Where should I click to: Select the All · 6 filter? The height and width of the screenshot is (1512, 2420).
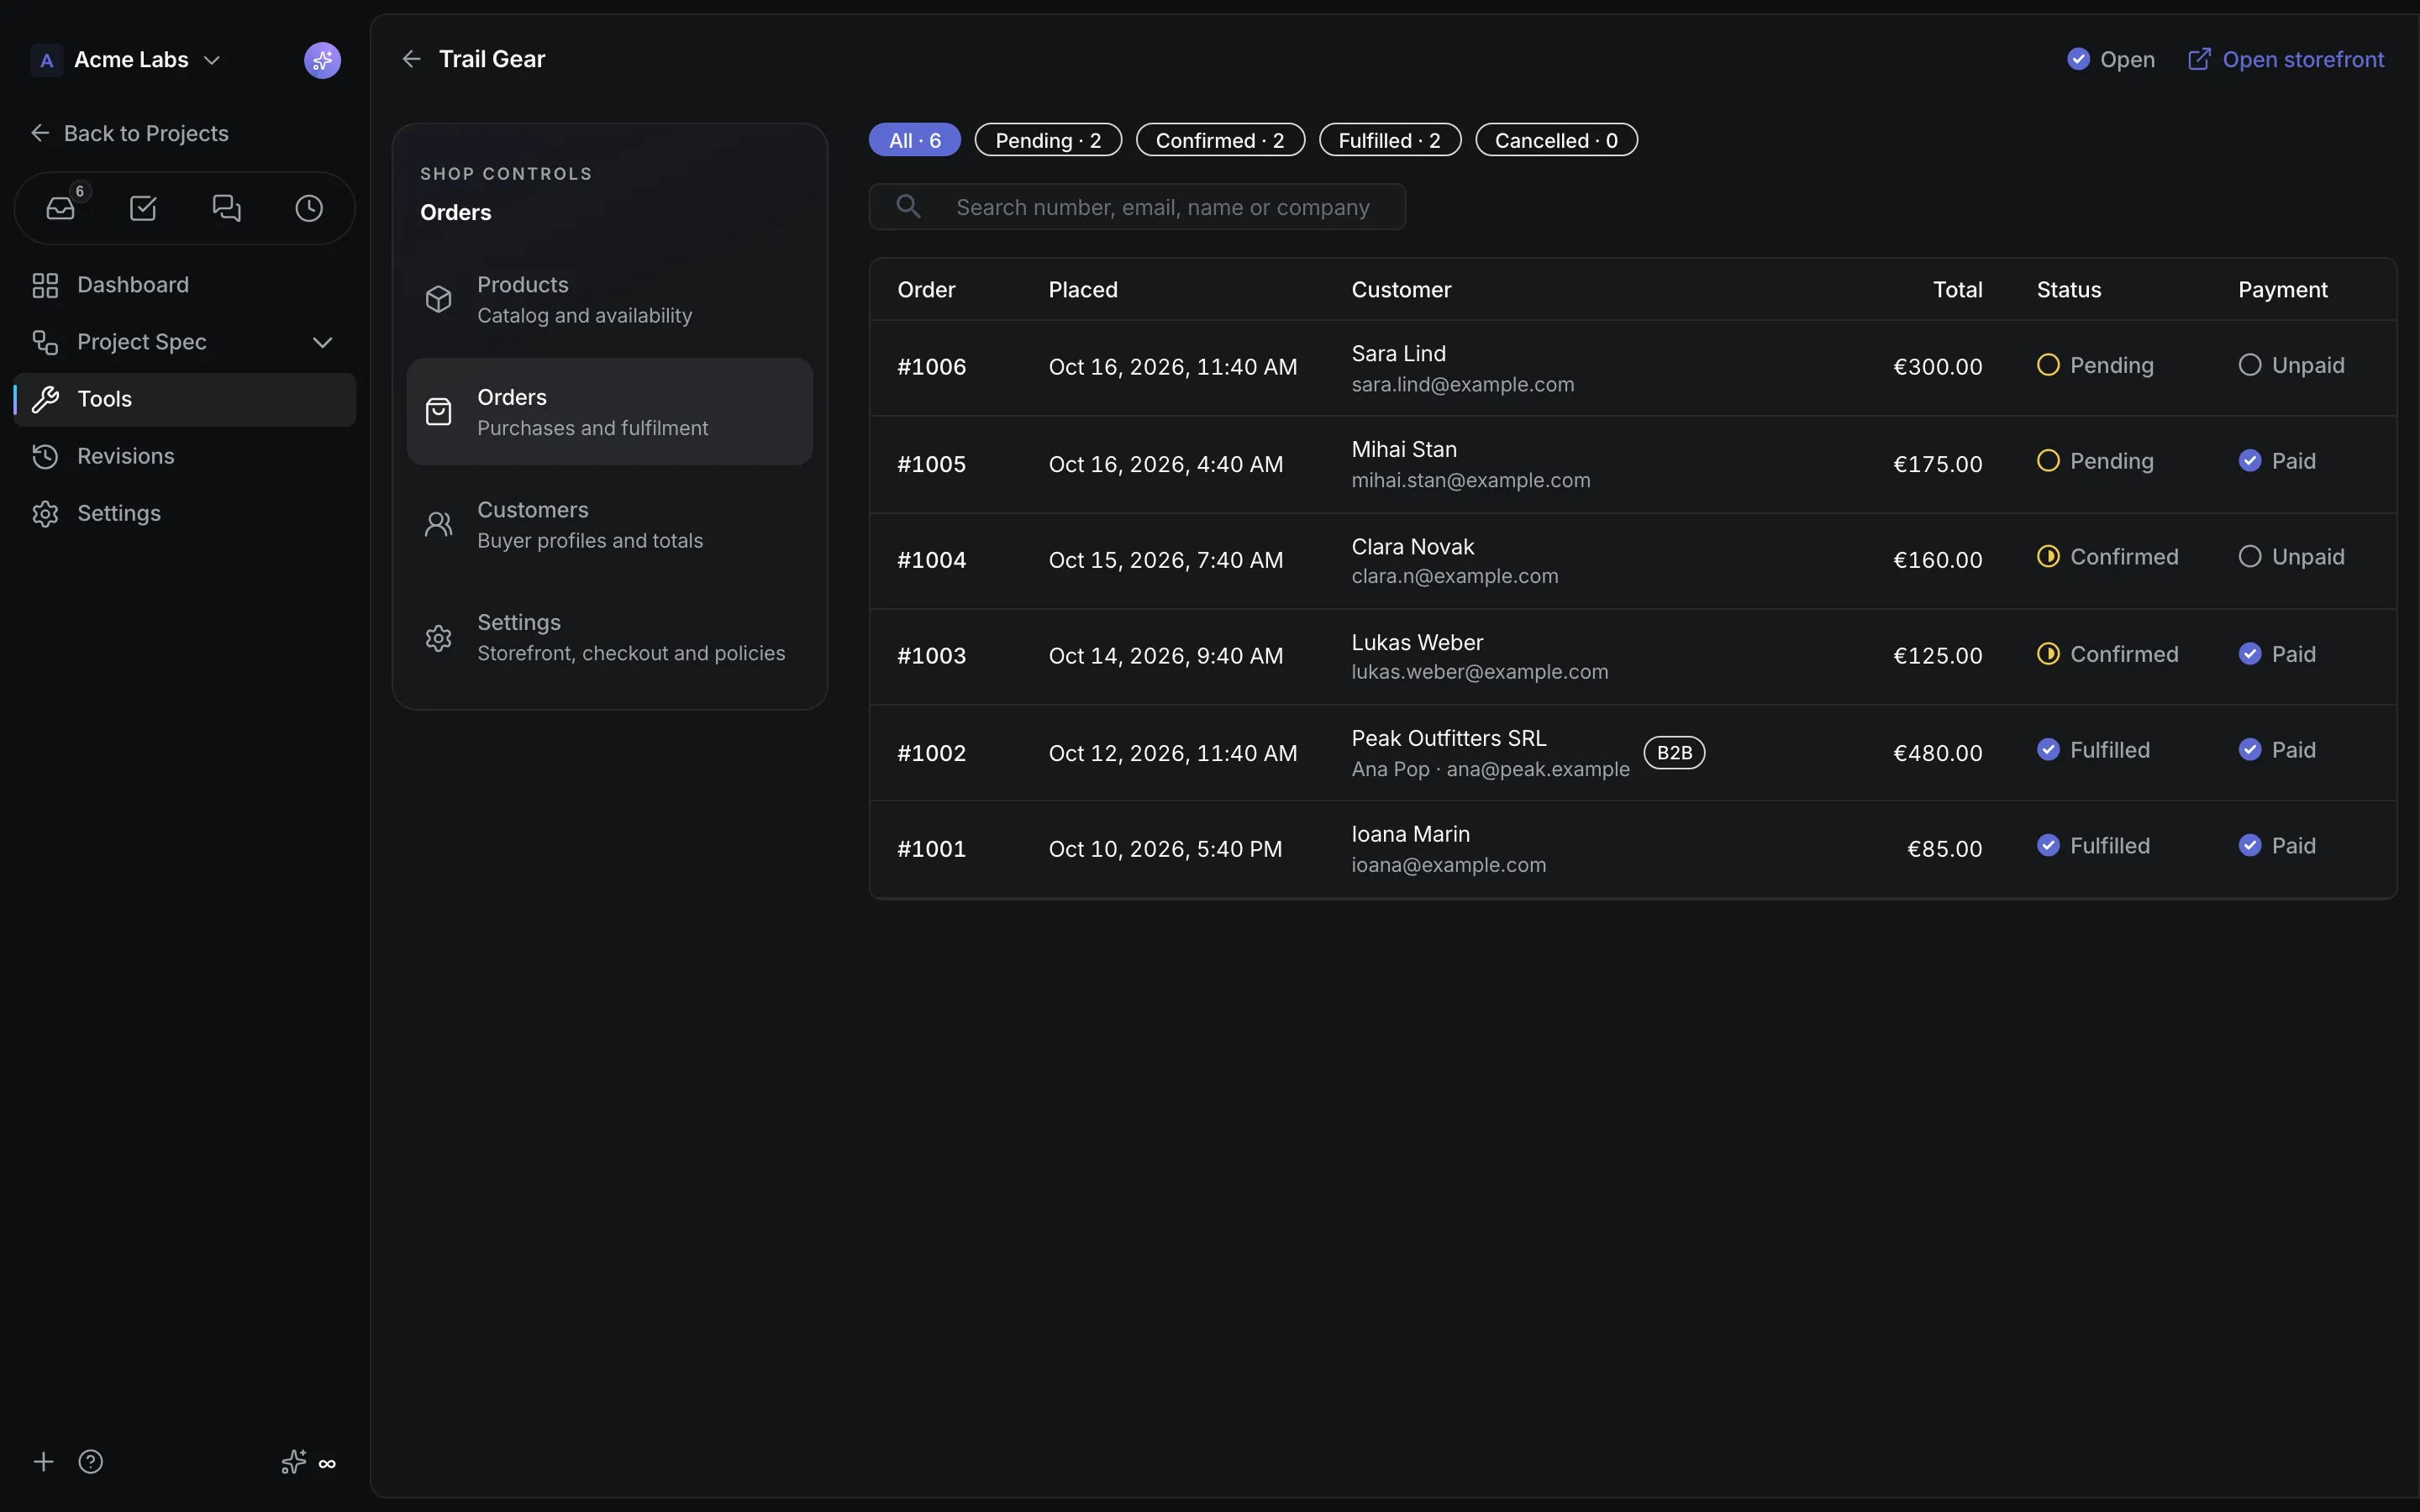(914, 140)
